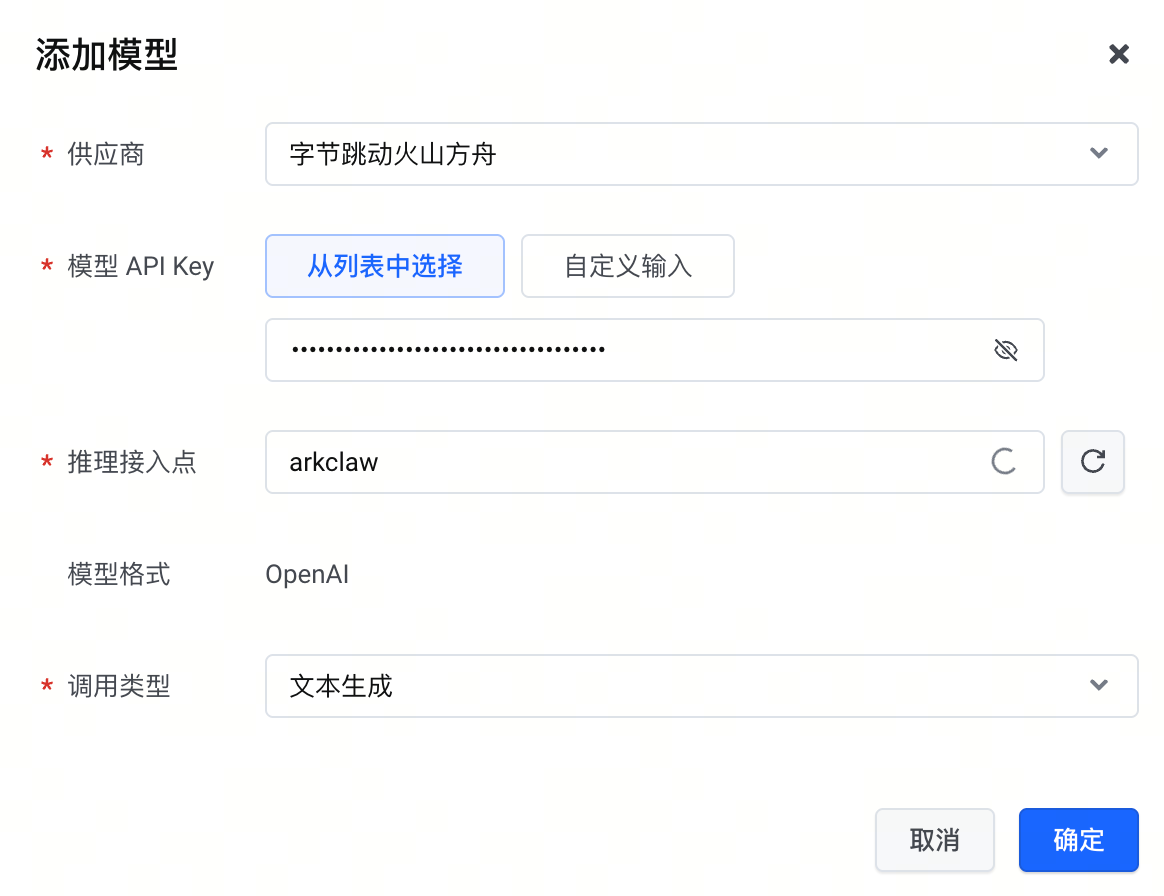Confirm with the 确定 button
Image resolution: width=1164 pixels, height=896 pixels.
(x=1078, y=840)
